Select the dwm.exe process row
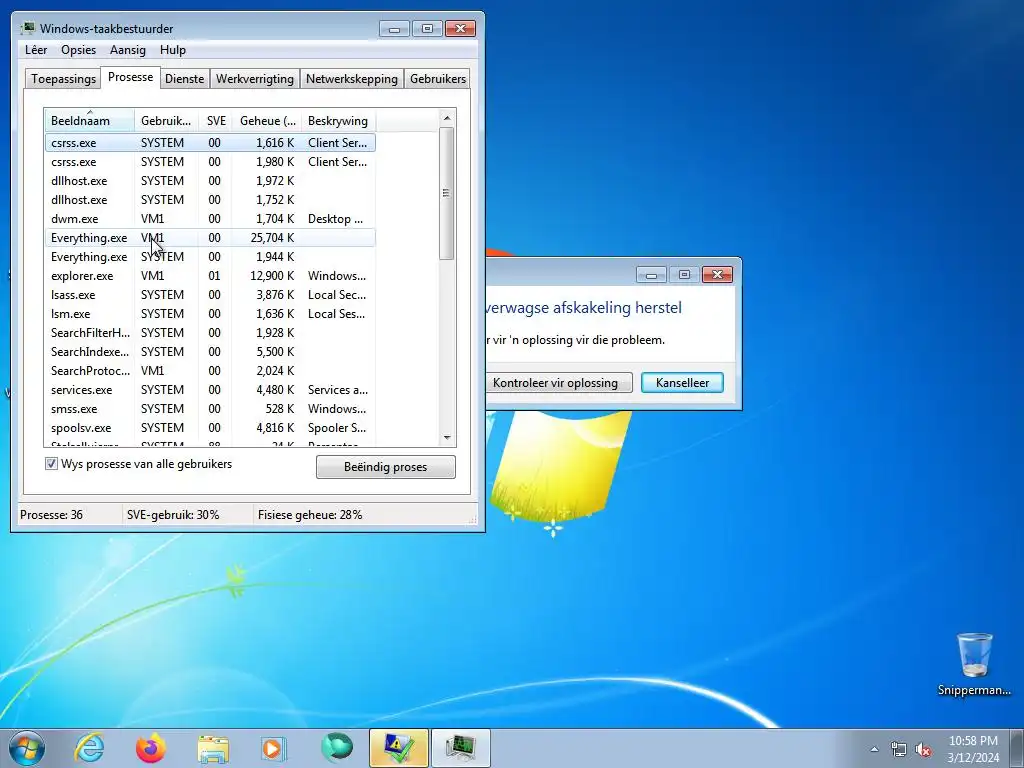Image resolution: width=1024 pixels, height=768 pixels. (210, 218)
